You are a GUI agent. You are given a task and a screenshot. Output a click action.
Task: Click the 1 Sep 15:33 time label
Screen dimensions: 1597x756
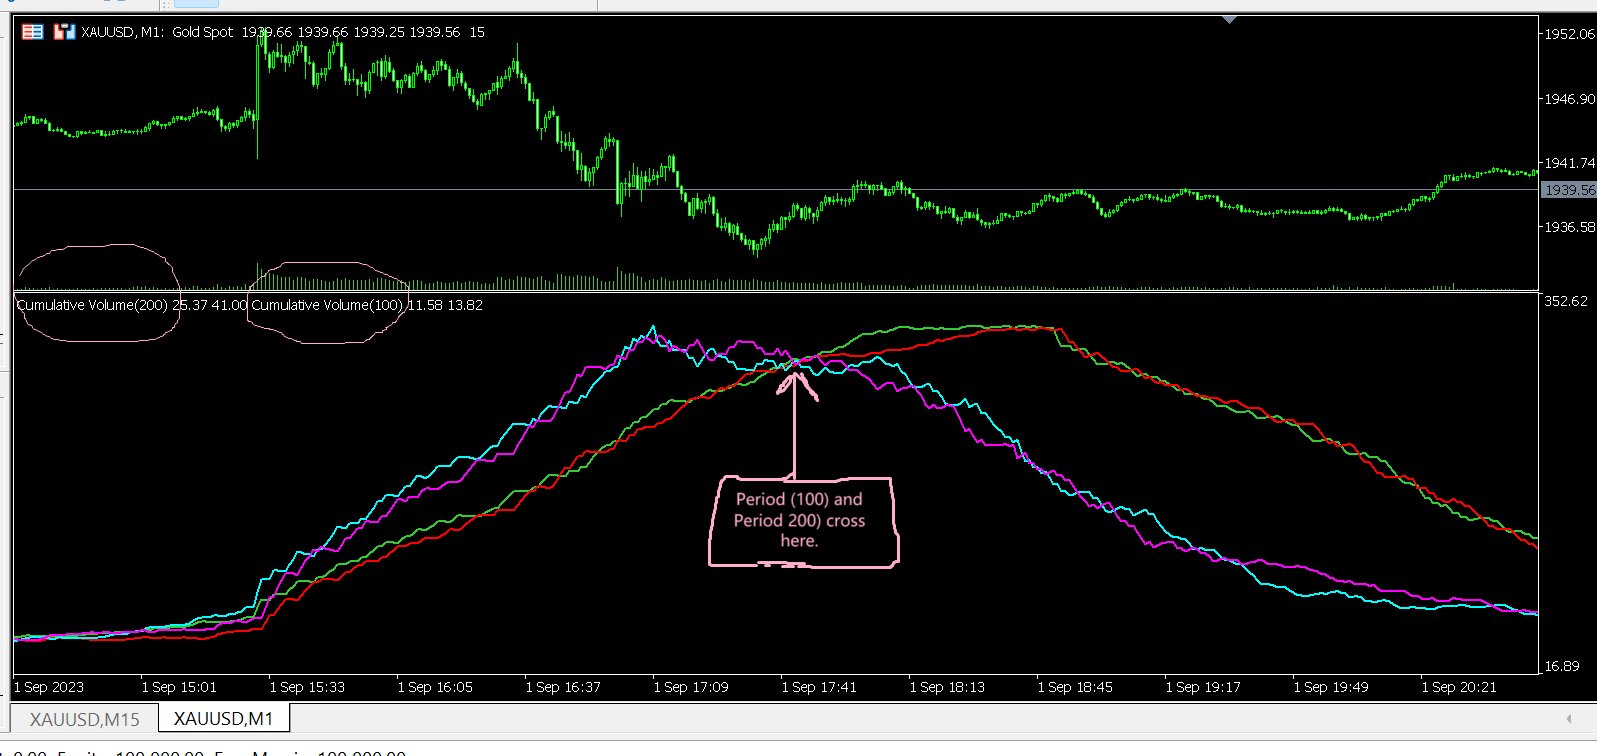307,687
